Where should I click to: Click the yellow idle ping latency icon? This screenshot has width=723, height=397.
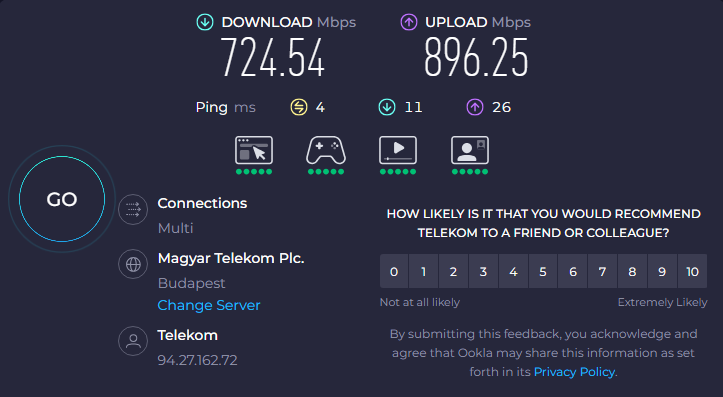coord(299,107)
